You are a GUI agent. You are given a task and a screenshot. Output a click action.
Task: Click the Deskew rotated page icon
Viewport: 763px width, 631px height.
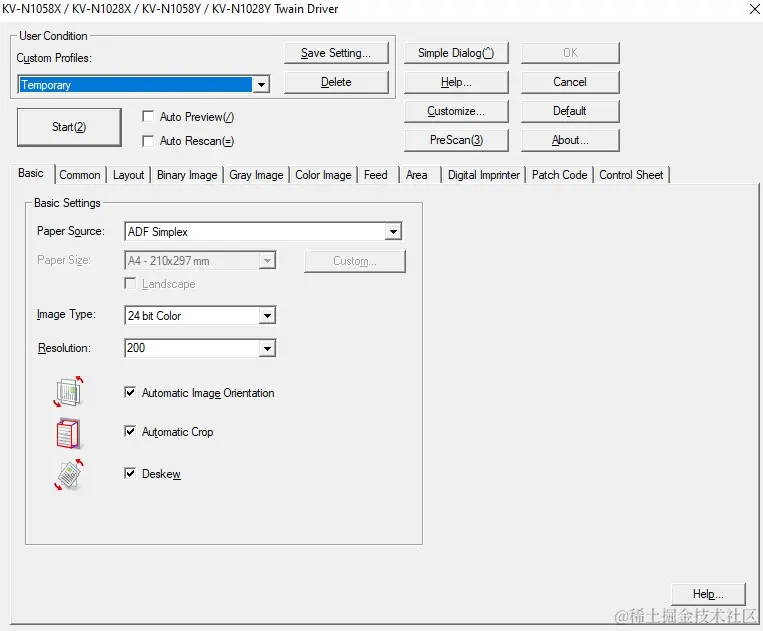(x=69, y=474)
